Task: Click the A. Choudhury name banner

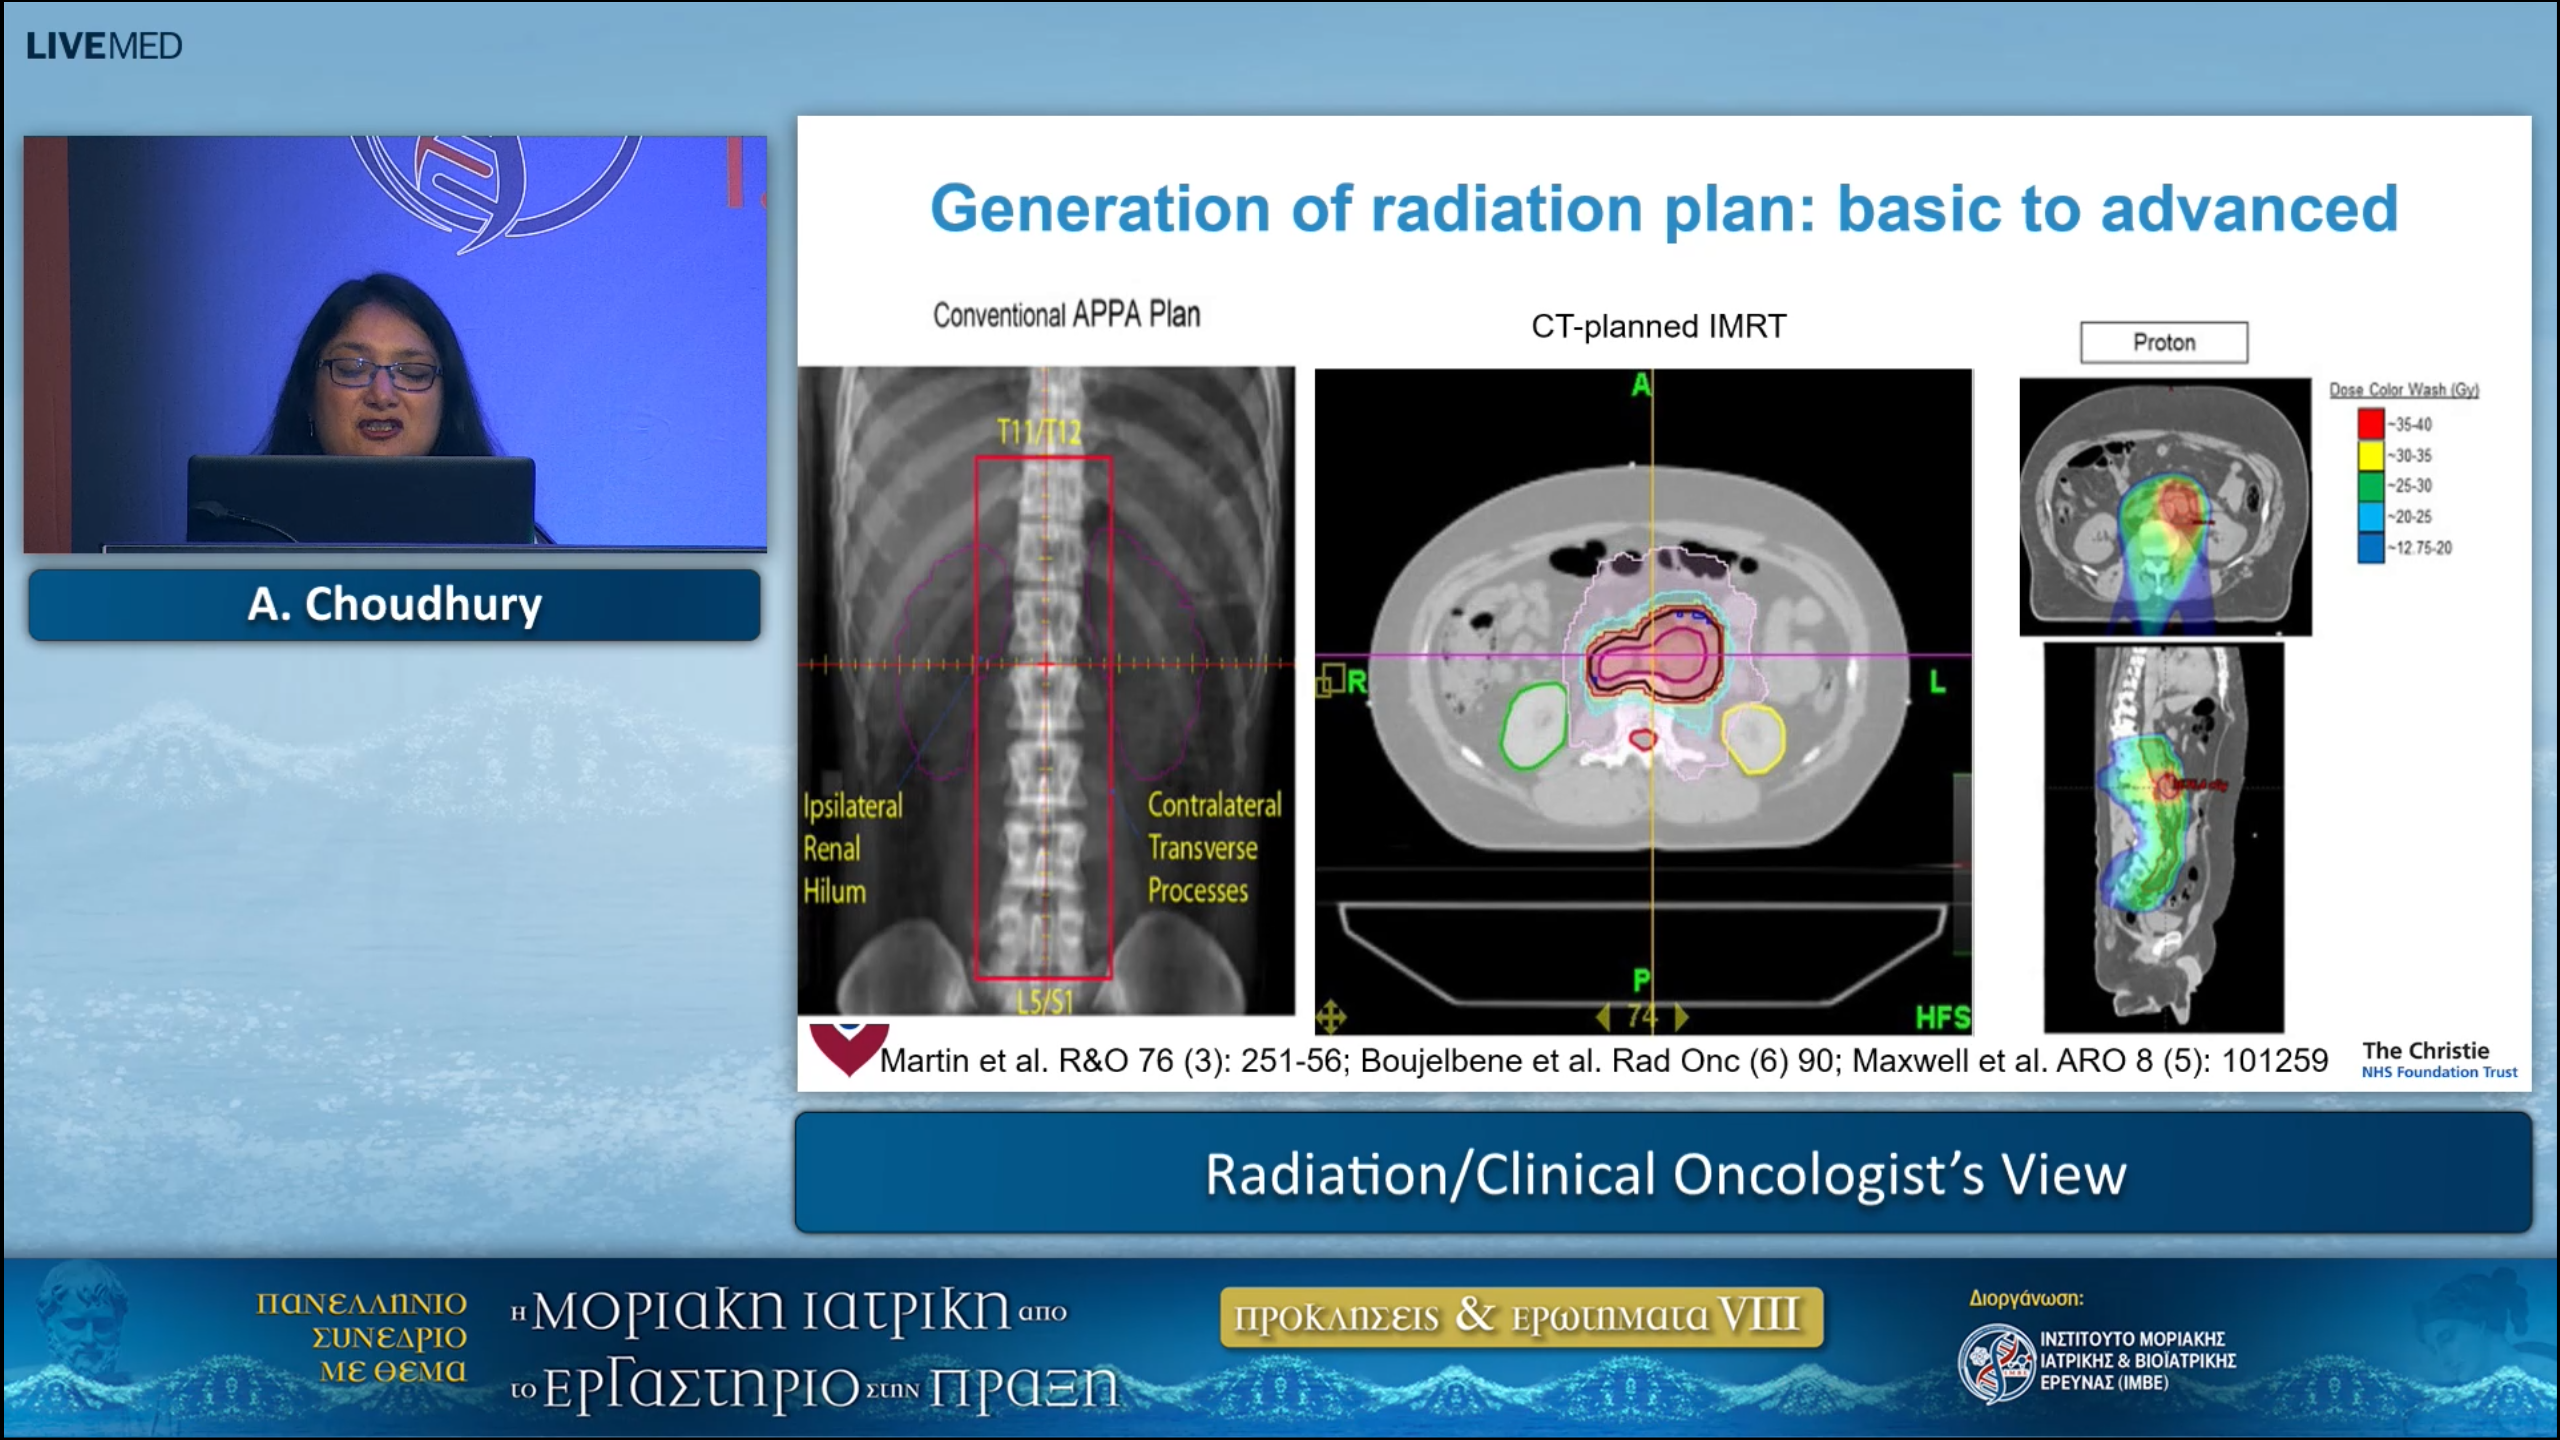Action: coord(395,605)
